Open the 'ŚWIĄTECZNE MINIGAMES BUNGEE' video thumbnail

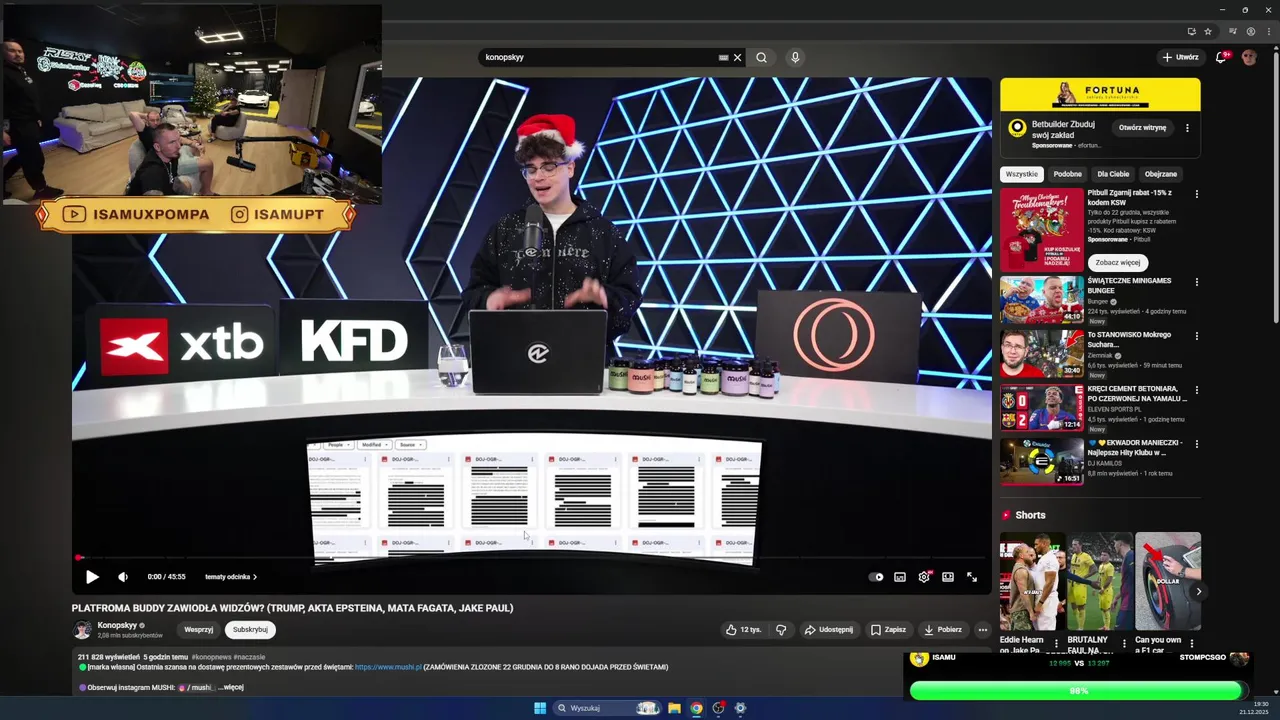tap(1042, 300)
